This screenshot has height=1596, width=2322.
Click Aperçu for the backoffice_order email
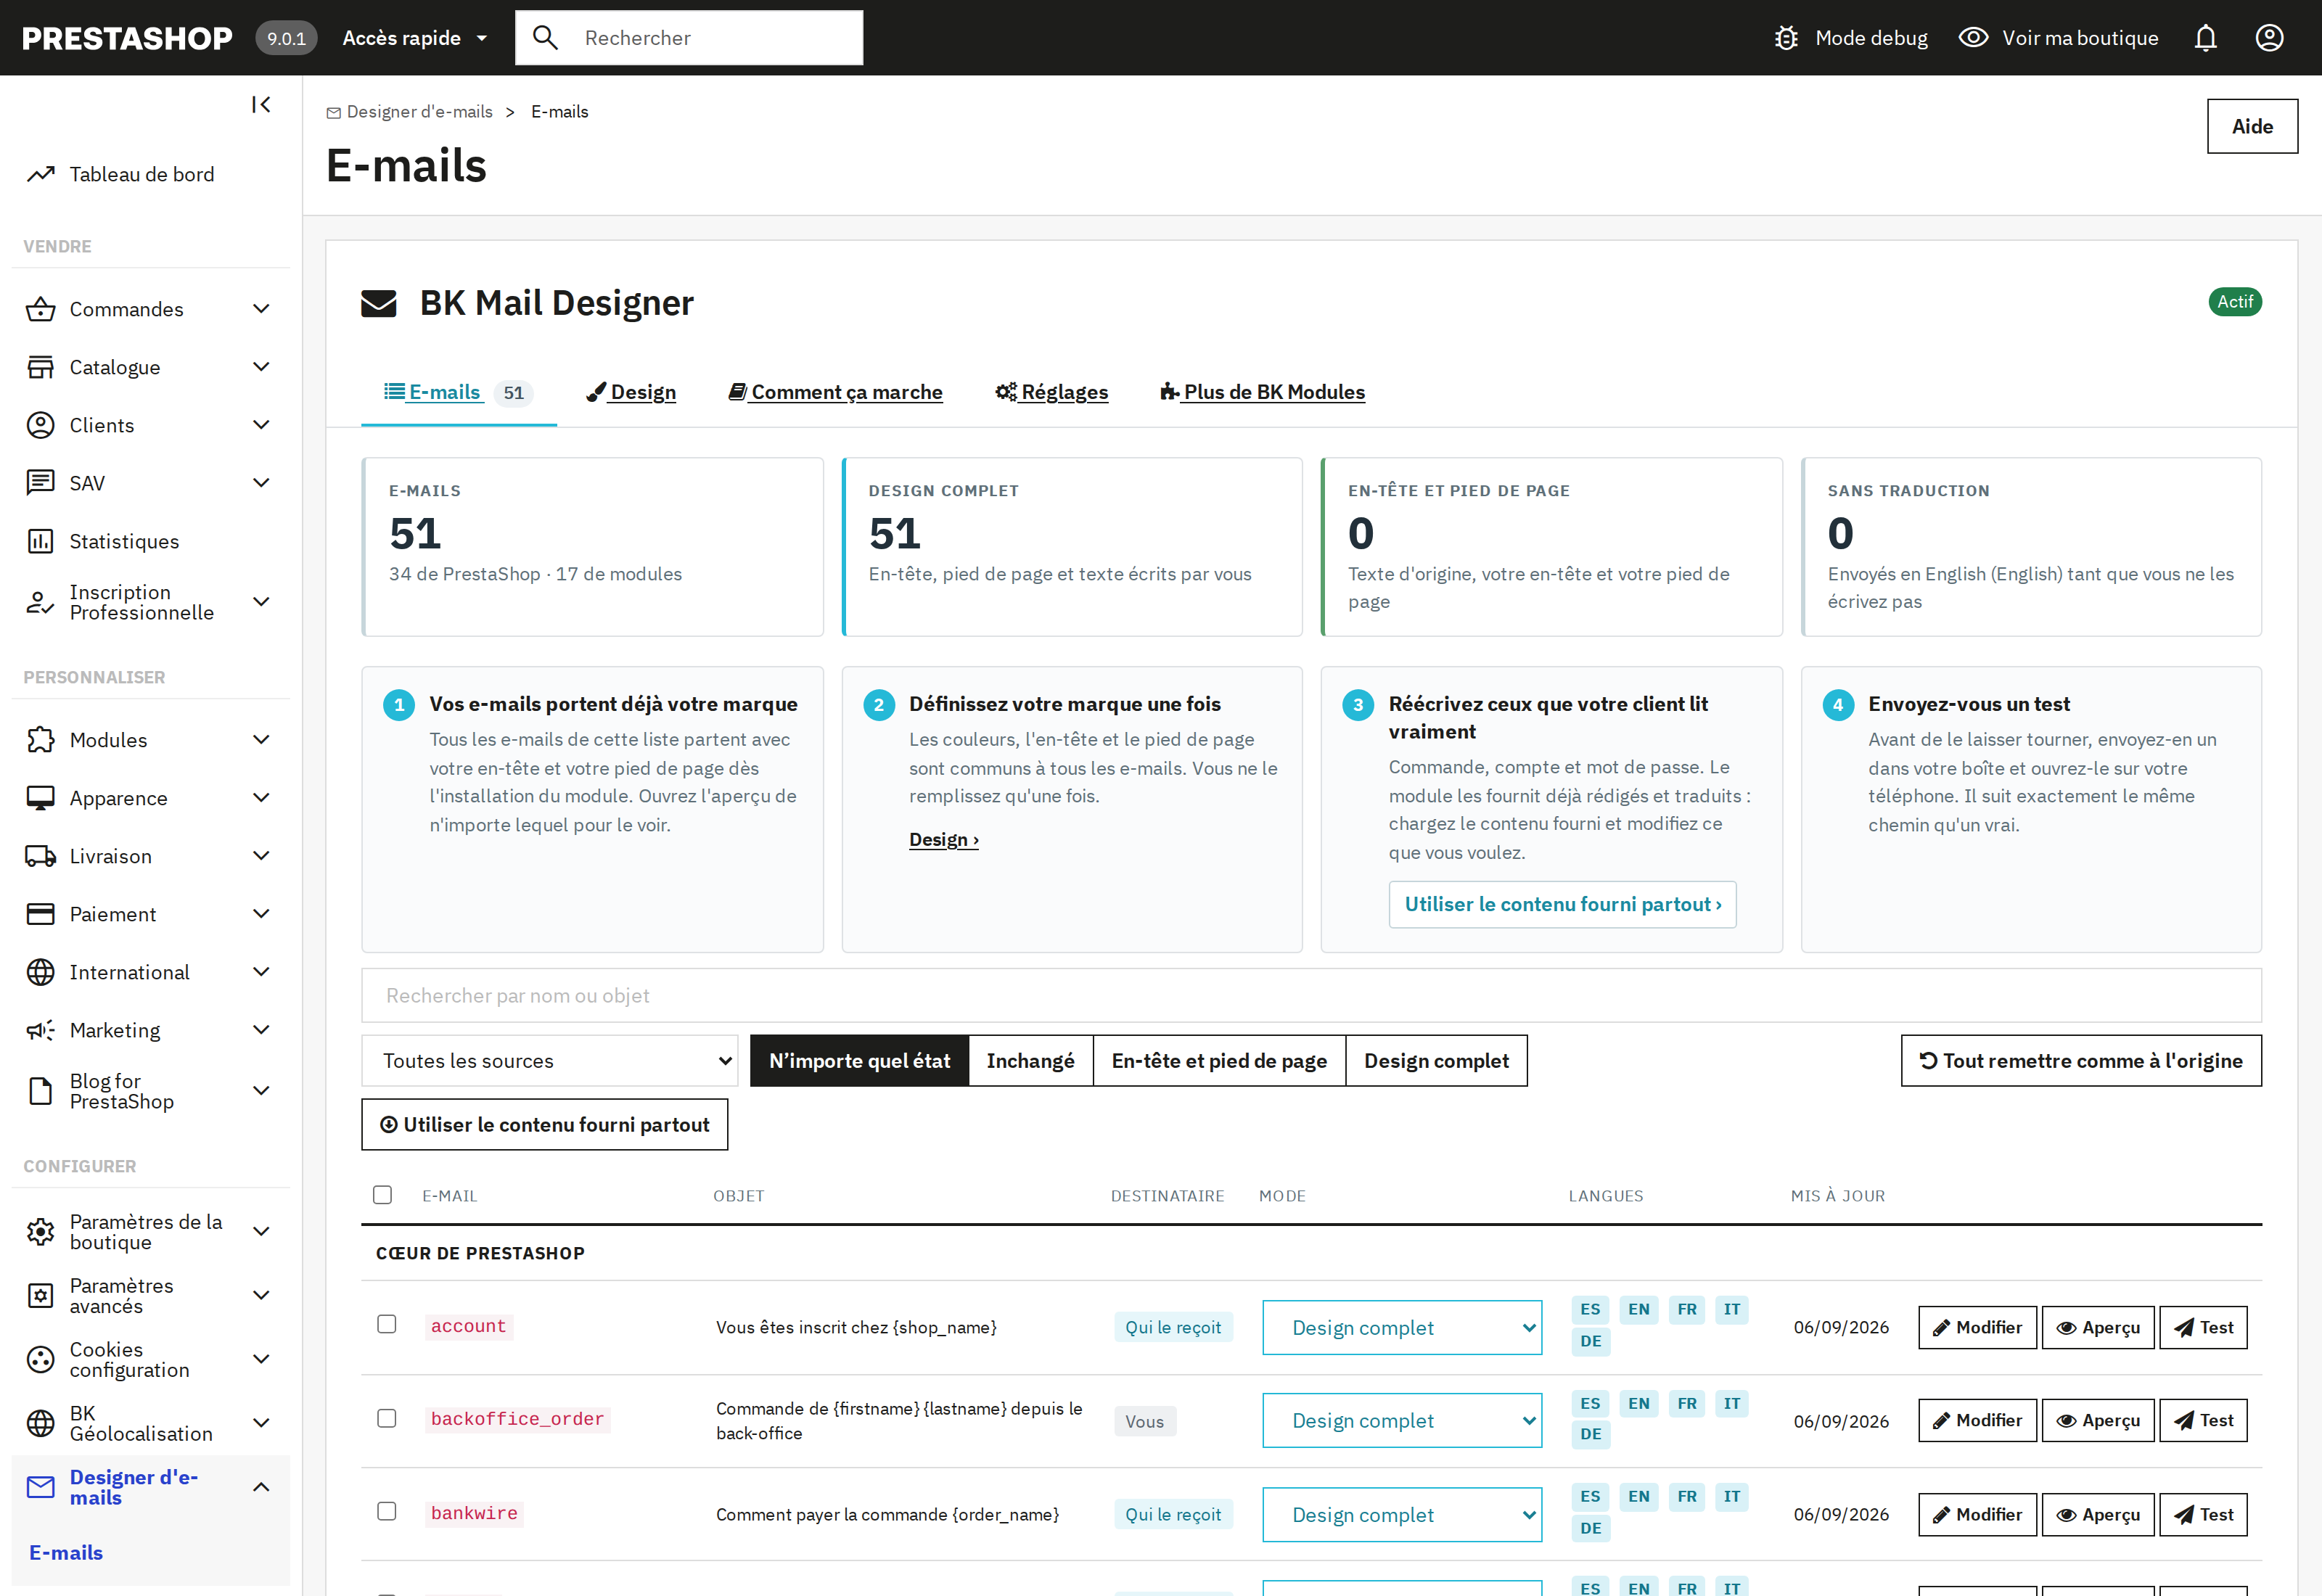(2098, 1421)
